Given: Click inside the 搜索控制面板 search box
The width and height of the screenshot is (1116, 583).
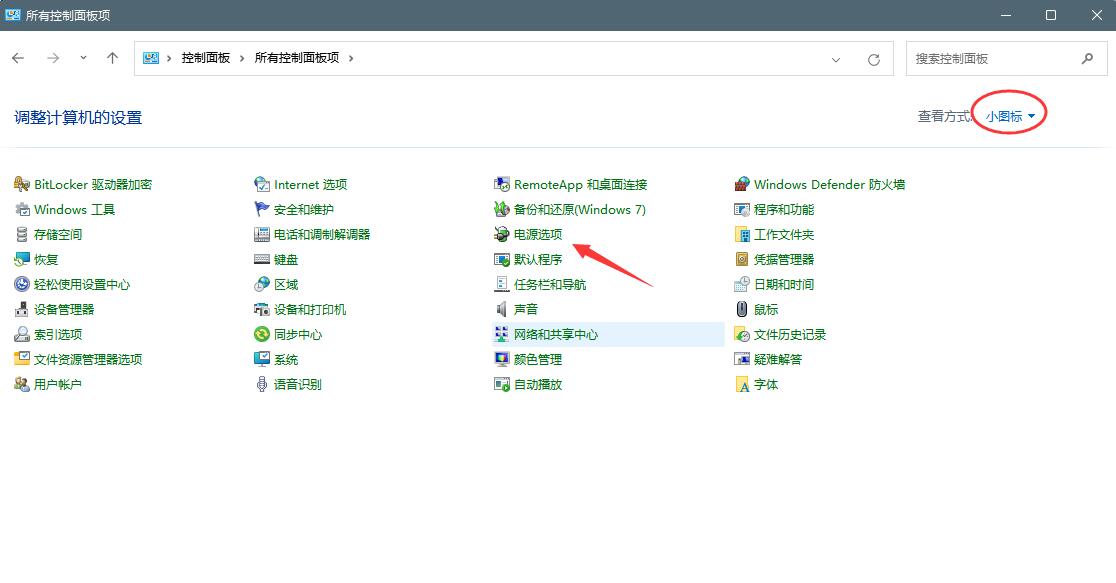Looking at the screenshot, I should pyautogui.click(x=990, y=58).
